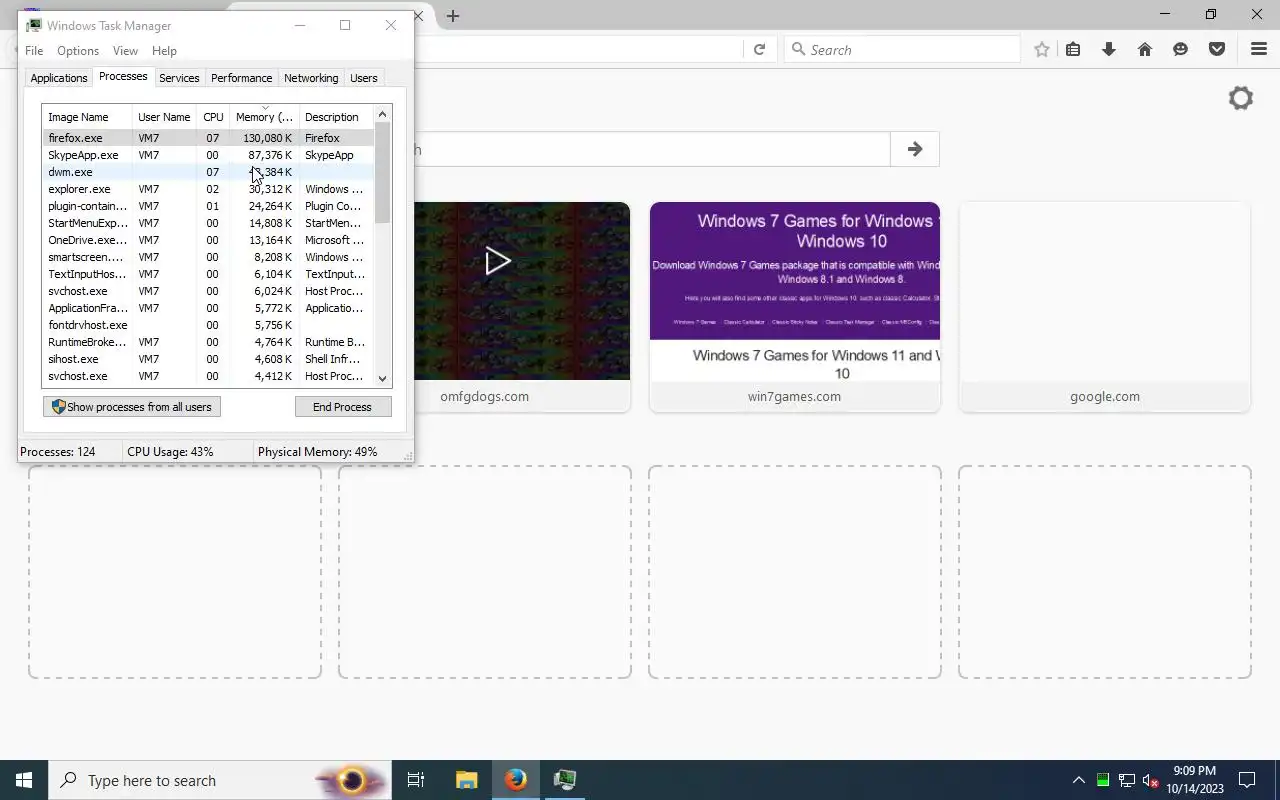
Task: Submit search with arrow button
Action: [914, 149]
